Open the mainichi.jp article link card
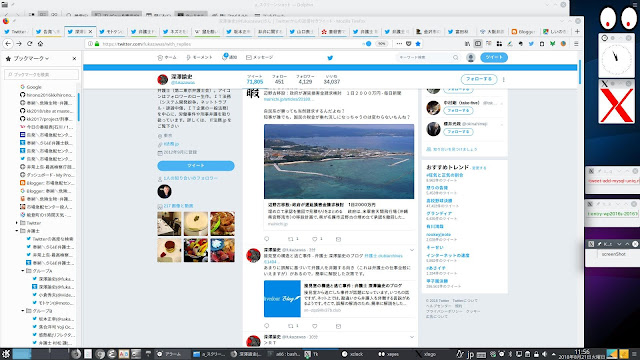The image size is (640, 360). click(x=339, y=214)
